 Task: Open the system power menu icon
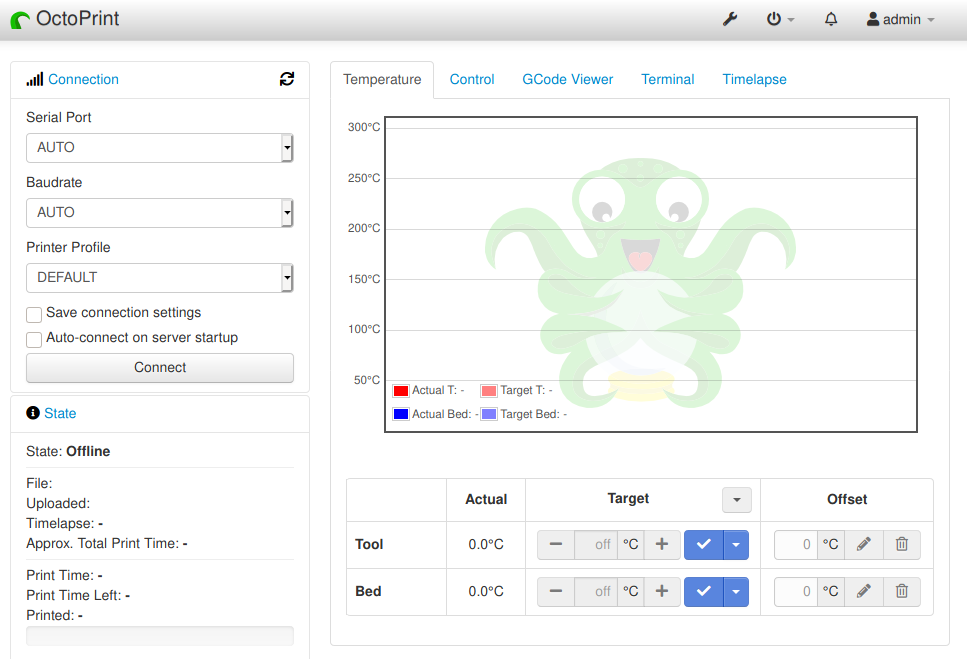pyautogui.click(x=780, y=19)
